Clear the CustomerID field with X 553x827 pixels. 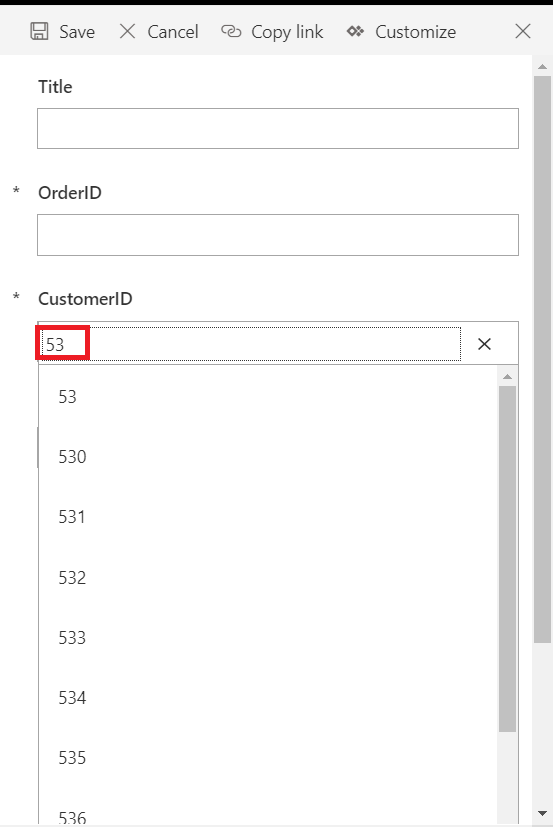(484, 344)
